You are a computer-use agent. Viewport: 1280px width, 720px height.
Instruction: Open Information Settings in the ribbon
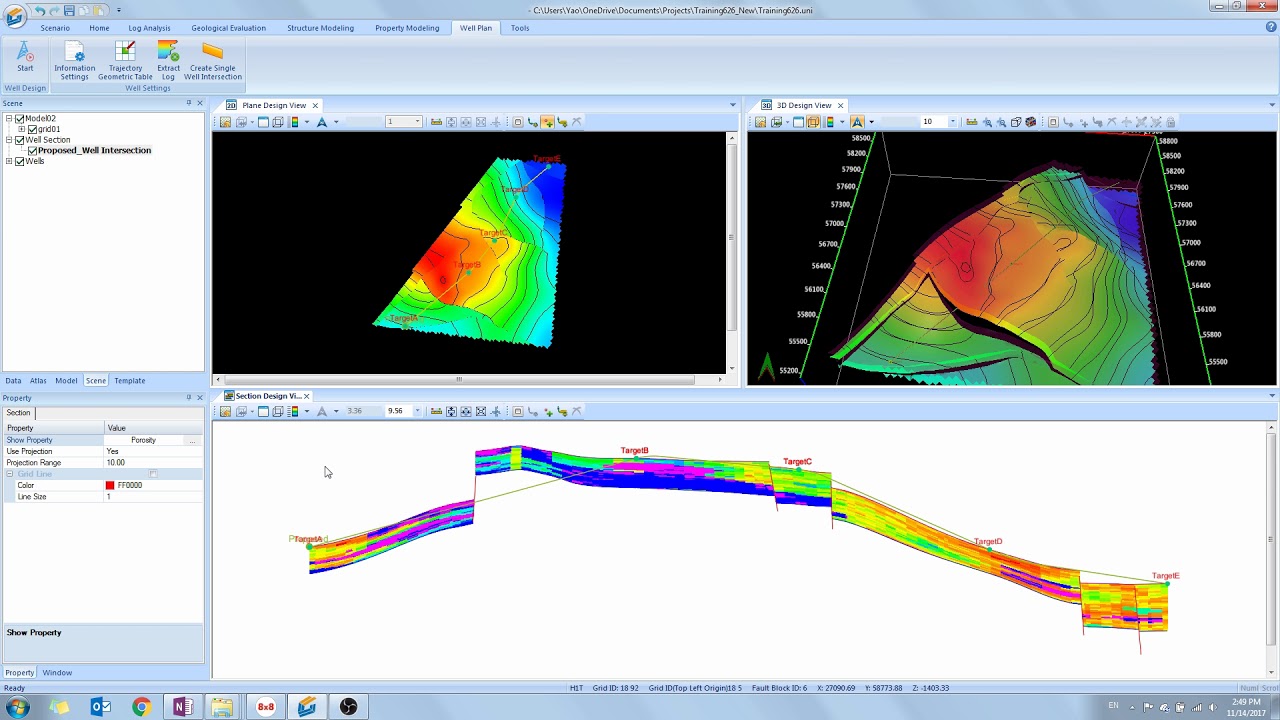[x=74, y=60]
